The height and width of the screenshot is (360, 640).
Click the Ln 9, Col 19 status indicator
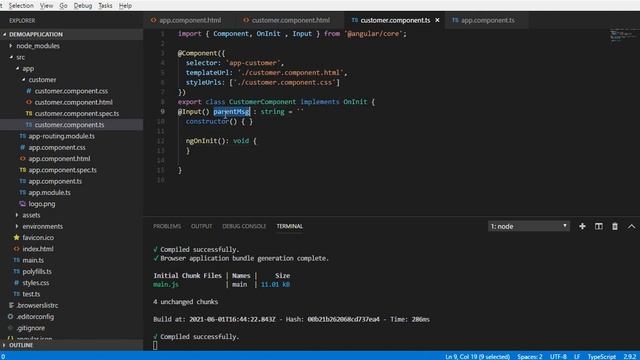tap(478, 356)
